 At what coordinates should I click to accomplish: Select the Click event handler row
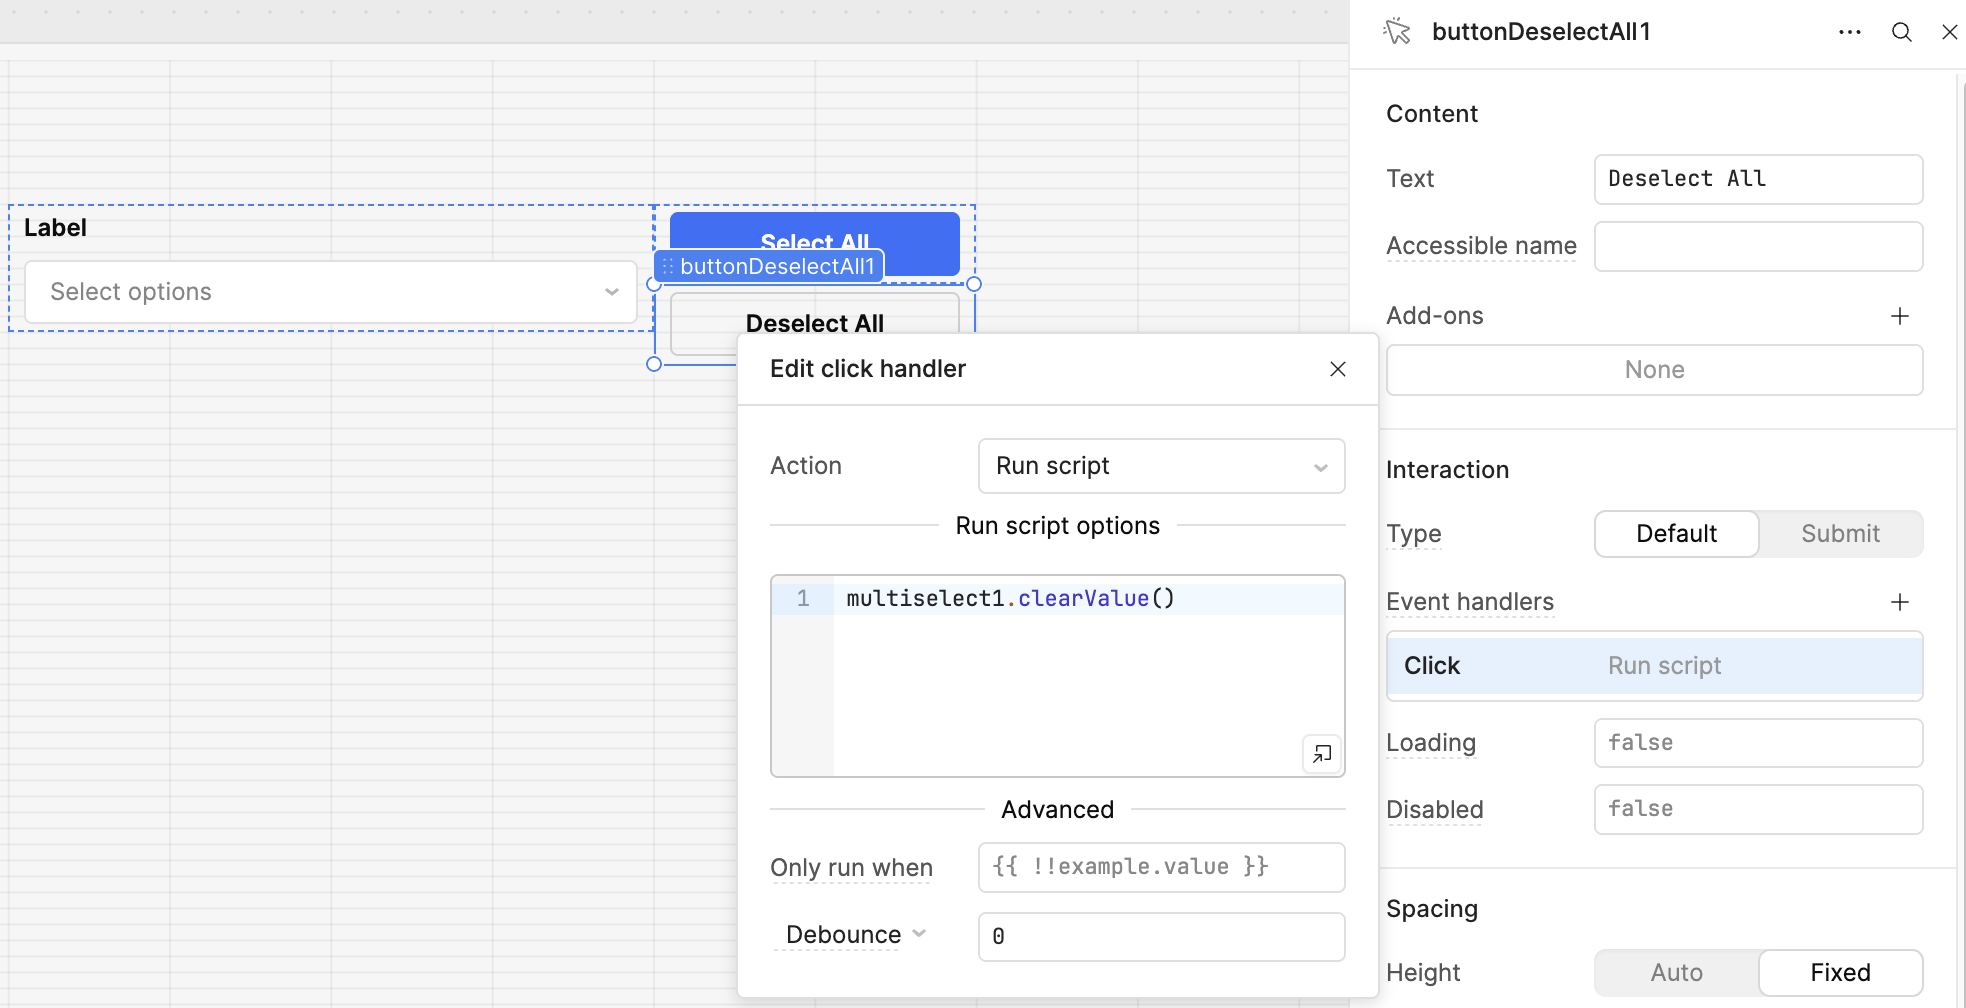point(1654,666)
